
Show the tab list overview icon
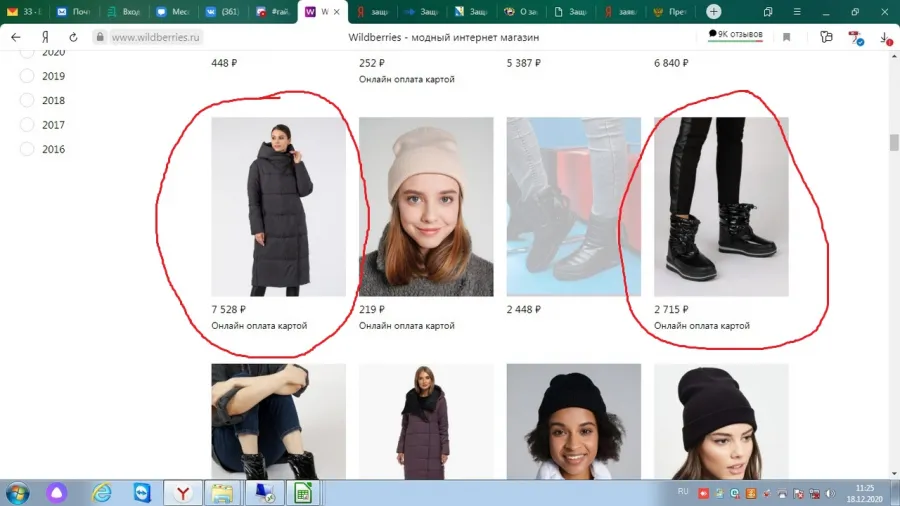pyautogui.click(x=767, y=11)
